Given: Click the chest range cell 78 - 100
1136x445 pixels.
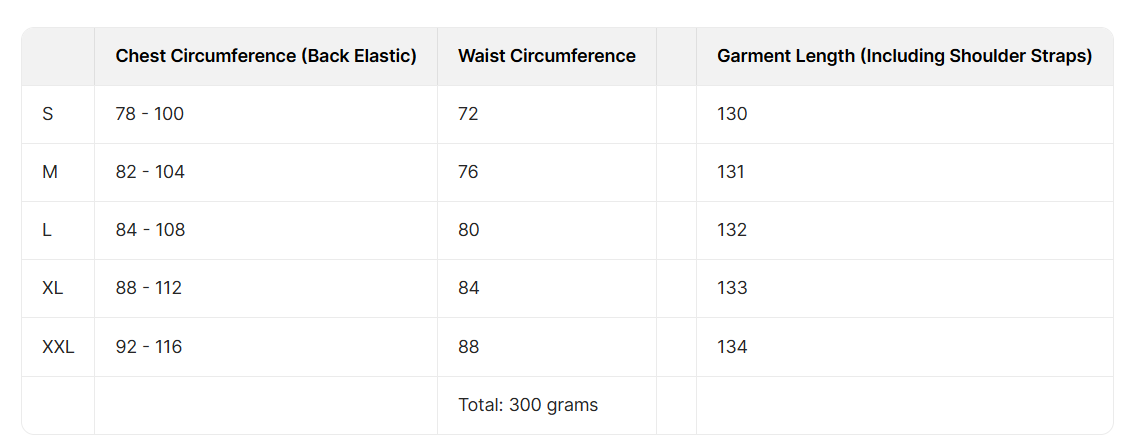Looking at the screenshot, I should [x=150, y=114].
